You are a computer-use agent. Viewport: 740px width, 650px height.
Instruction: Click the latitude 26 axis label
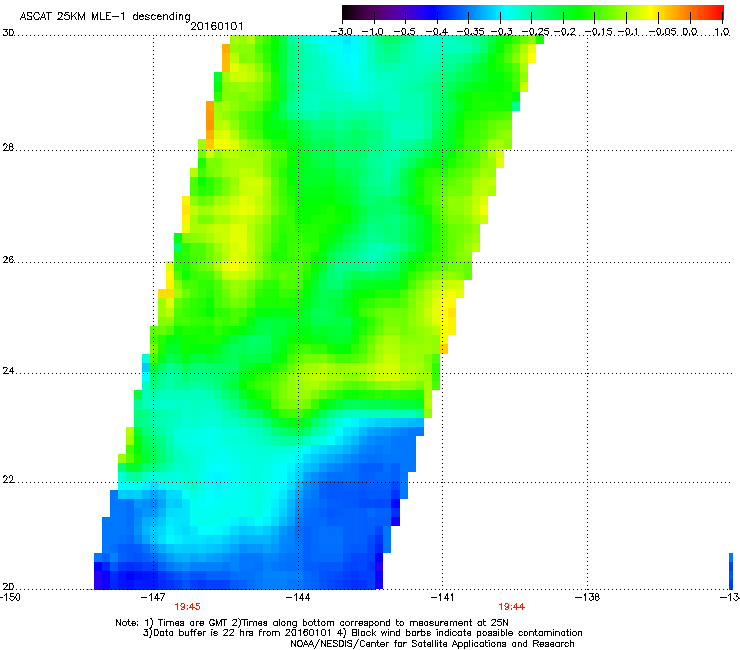8,260
